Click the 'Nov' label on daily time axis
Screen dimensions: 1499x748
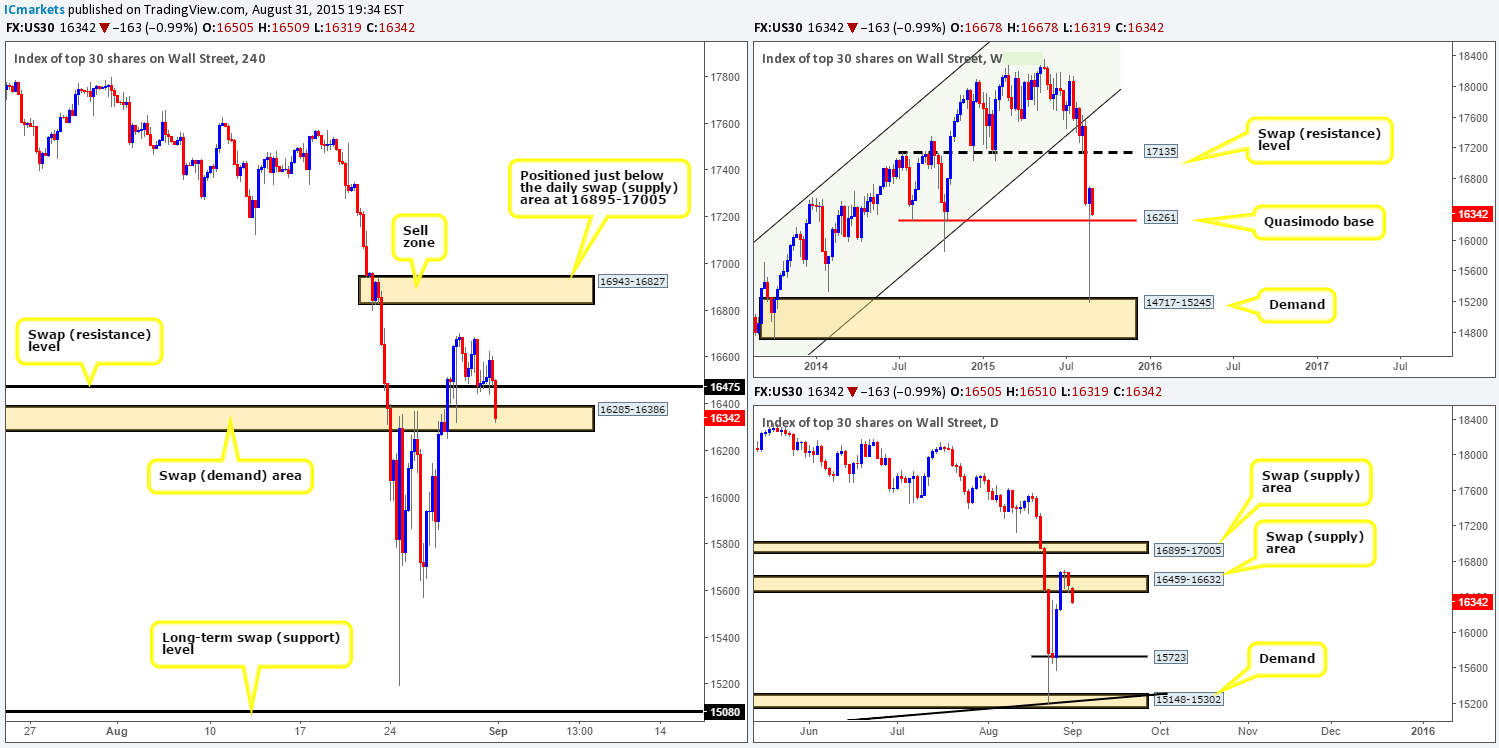[x=1246, y=730]
